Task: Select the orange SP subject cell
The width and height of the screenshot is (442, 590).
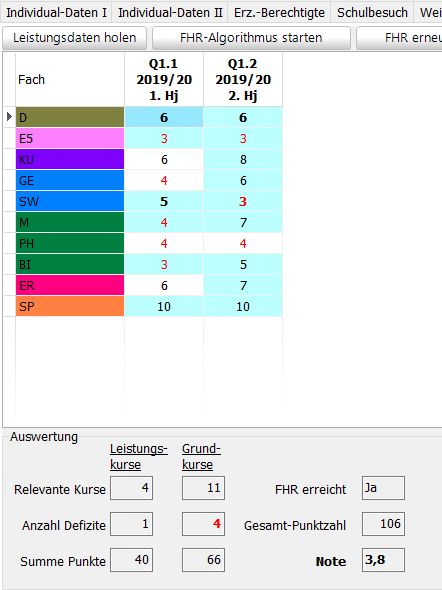Action: [x=70, y=306]
